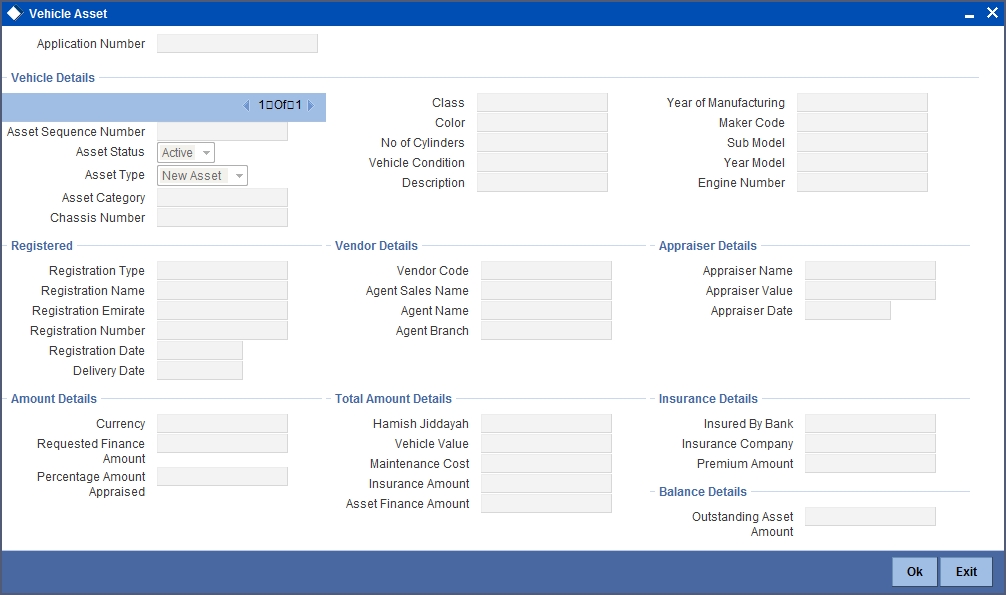The height and width of the screenshot is (595, 1006).
Task: Select the Insured By Bank field
Action: tap(870, 424)
